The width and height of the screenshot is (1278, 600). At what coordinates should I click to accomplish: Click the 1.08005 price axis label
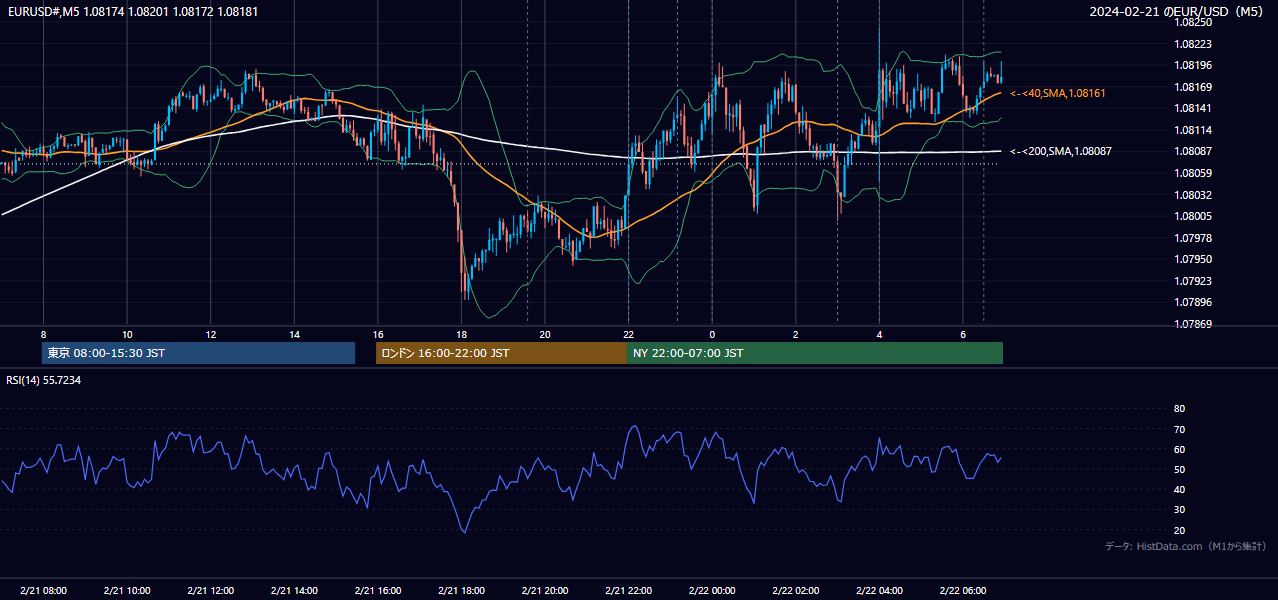(1193, 216)
